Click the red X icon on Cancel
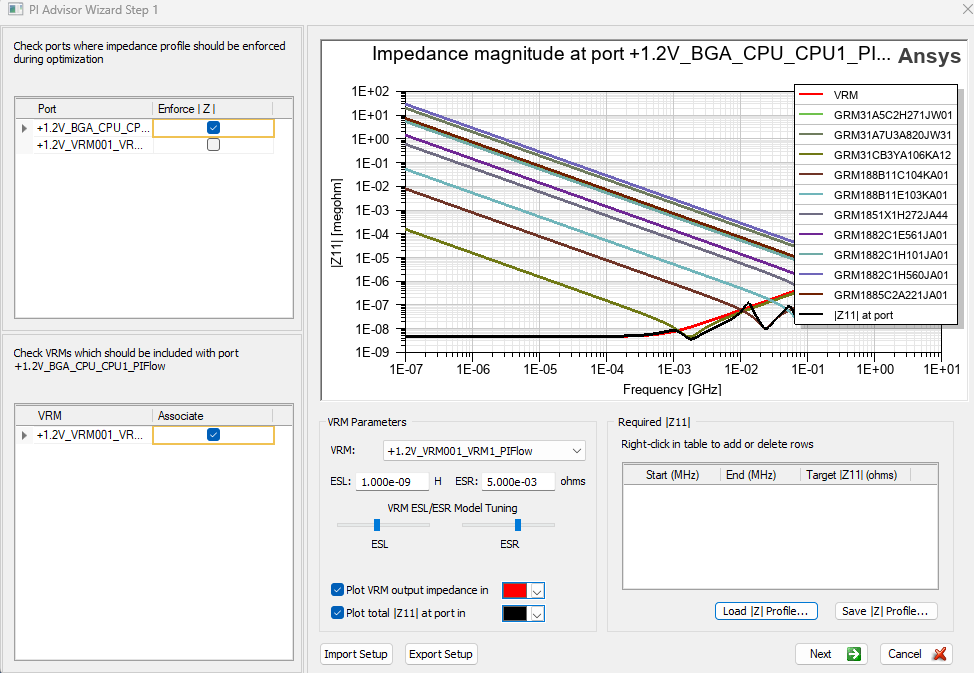The height and width of the screenshot is (673, 974). click(x=940, y=654)
